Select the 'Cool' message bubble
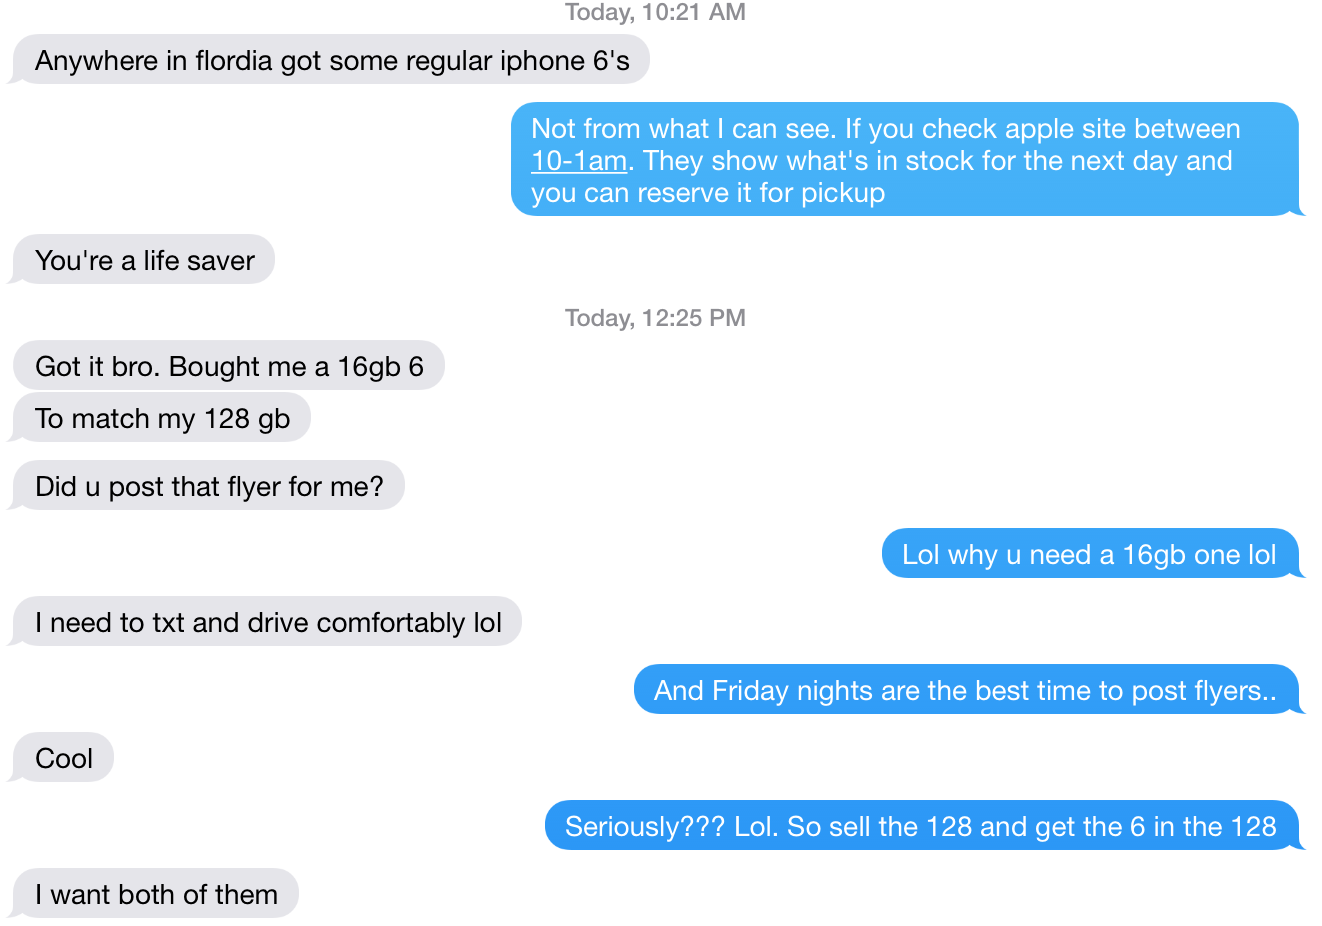 pos(62,758)
